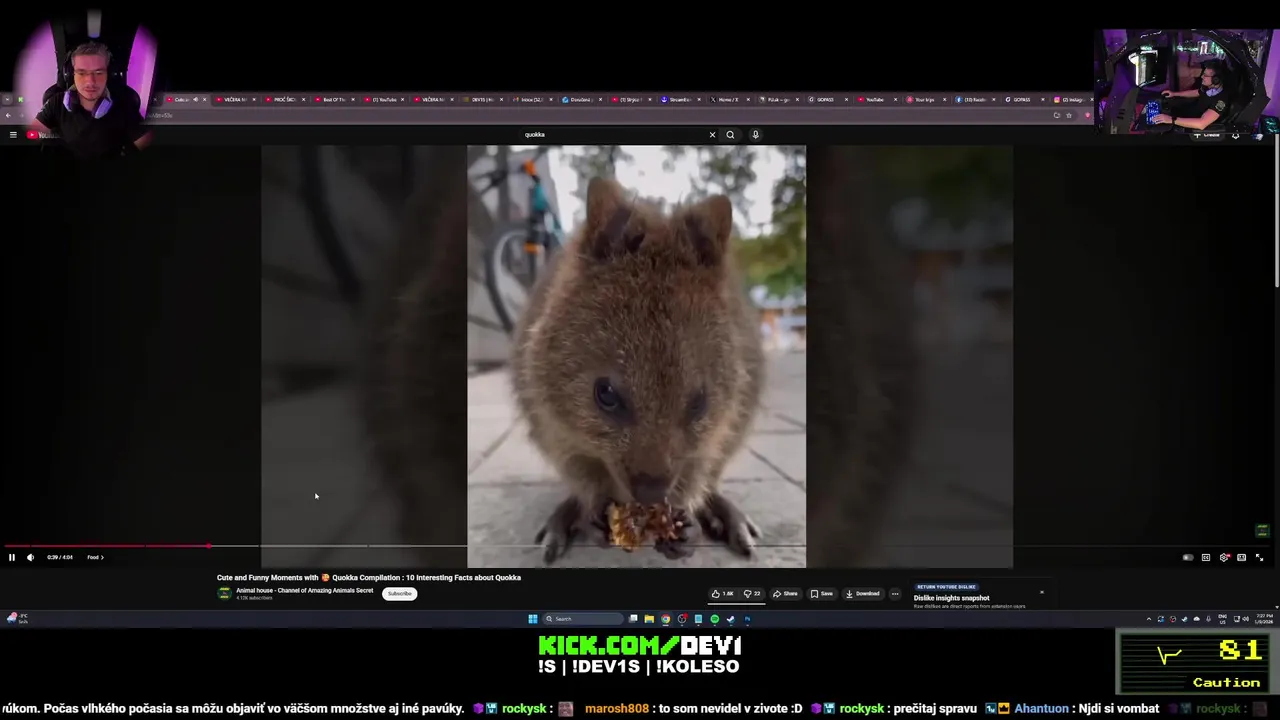Show hidden system tray icons chevron
The image size is (1280, 720).
click(1149, 619)
